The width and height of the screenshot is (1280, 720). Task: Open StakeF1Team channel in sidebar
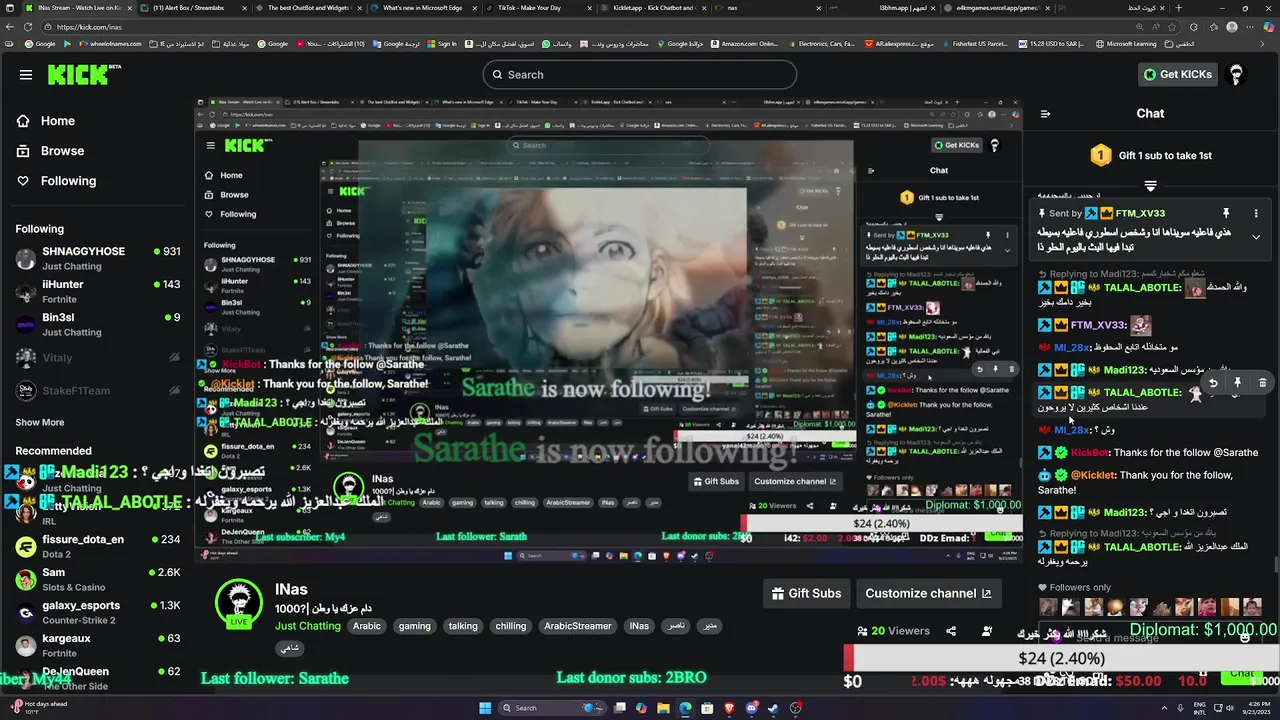[x=97, y=391]
